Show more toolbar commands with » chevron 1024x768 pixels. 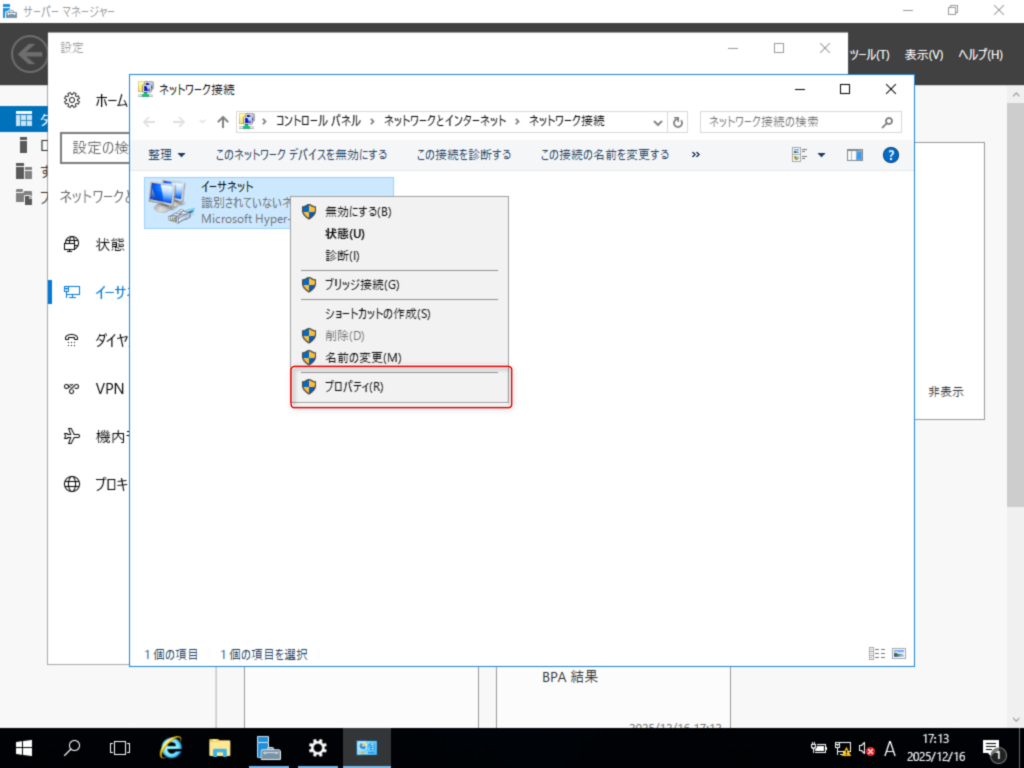click(x=696, y=155)
